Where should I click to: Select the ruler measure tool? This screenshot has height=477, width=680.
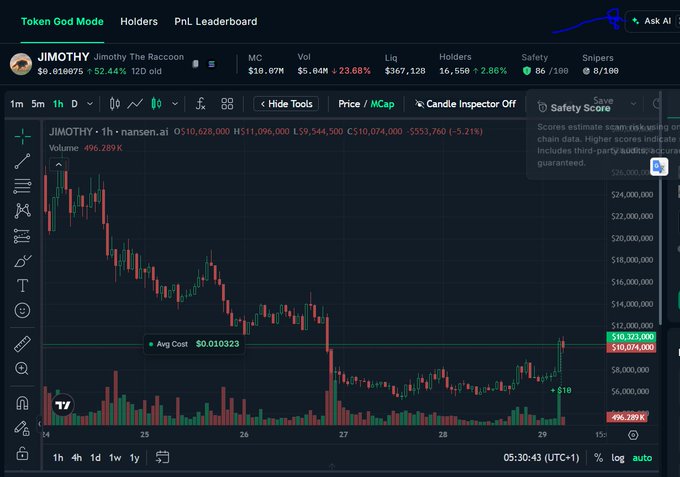pos(22,343)
